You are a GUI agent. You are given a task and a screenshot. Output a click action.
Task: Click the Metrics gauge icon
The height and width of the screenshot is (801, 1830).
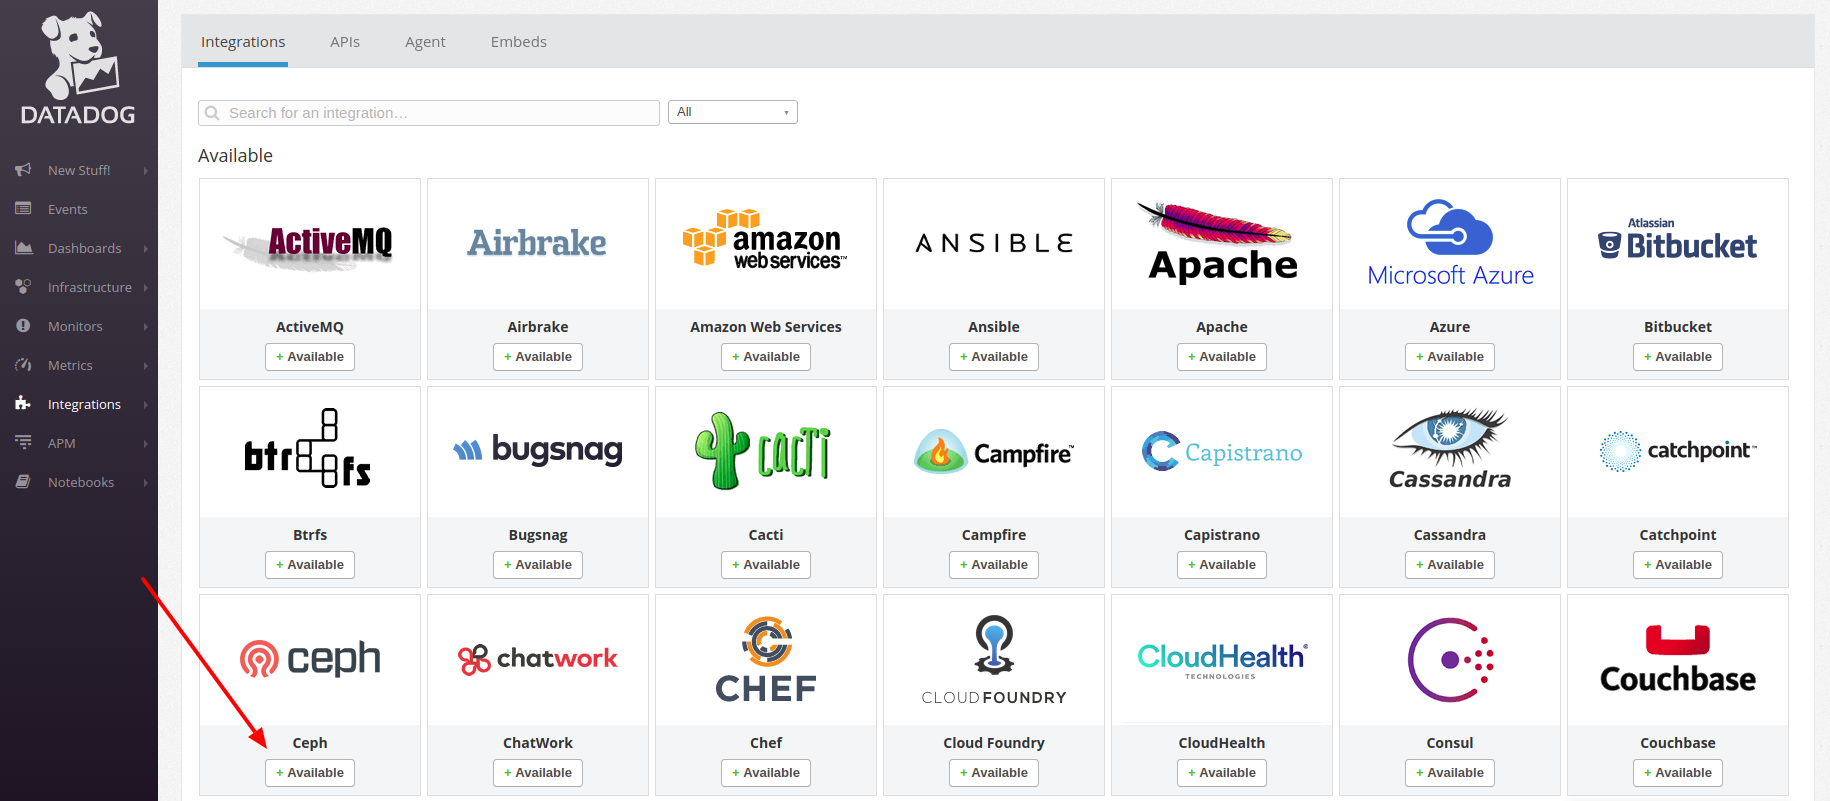(23, 365)
